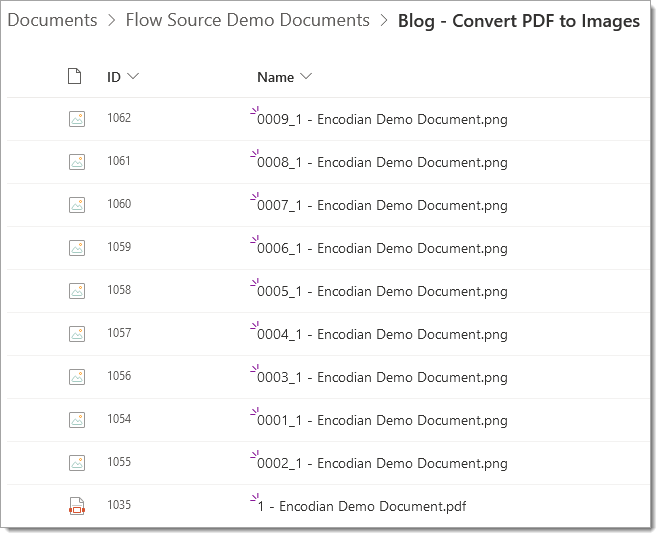
Task: Open 0006_1 - Encodian Demo Document.png
Action: [x=382, y=248]
